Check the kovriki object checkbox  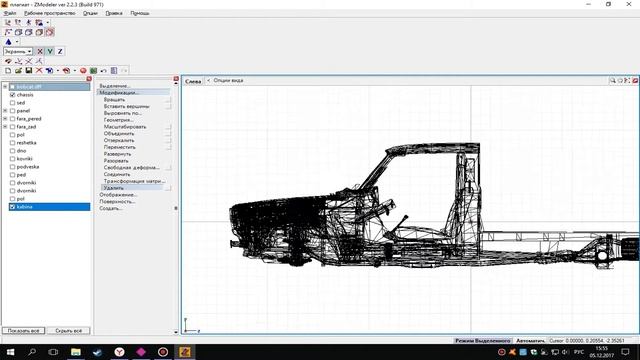pos(13,159)
